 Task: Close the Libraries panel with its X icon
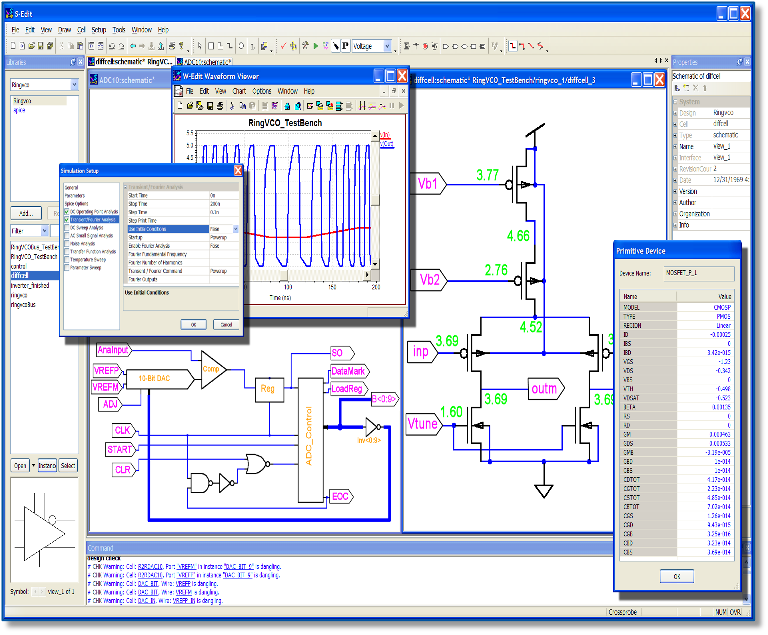[x=80, y=62]
